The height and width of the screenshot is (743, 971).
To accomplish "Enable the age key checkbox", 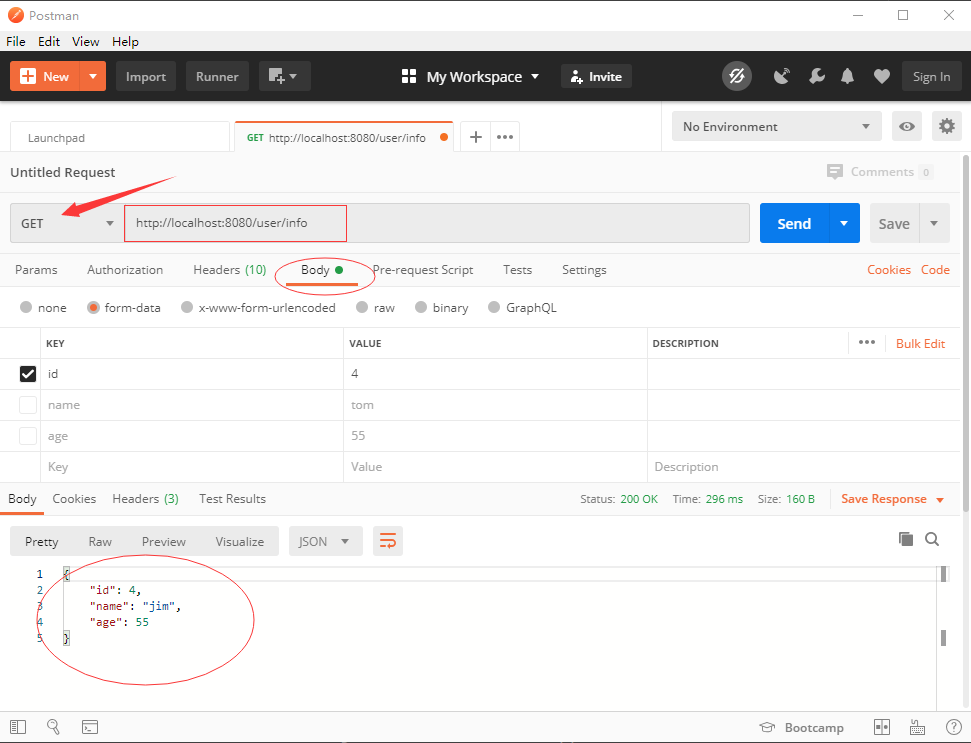I will [x=28, y=436].
